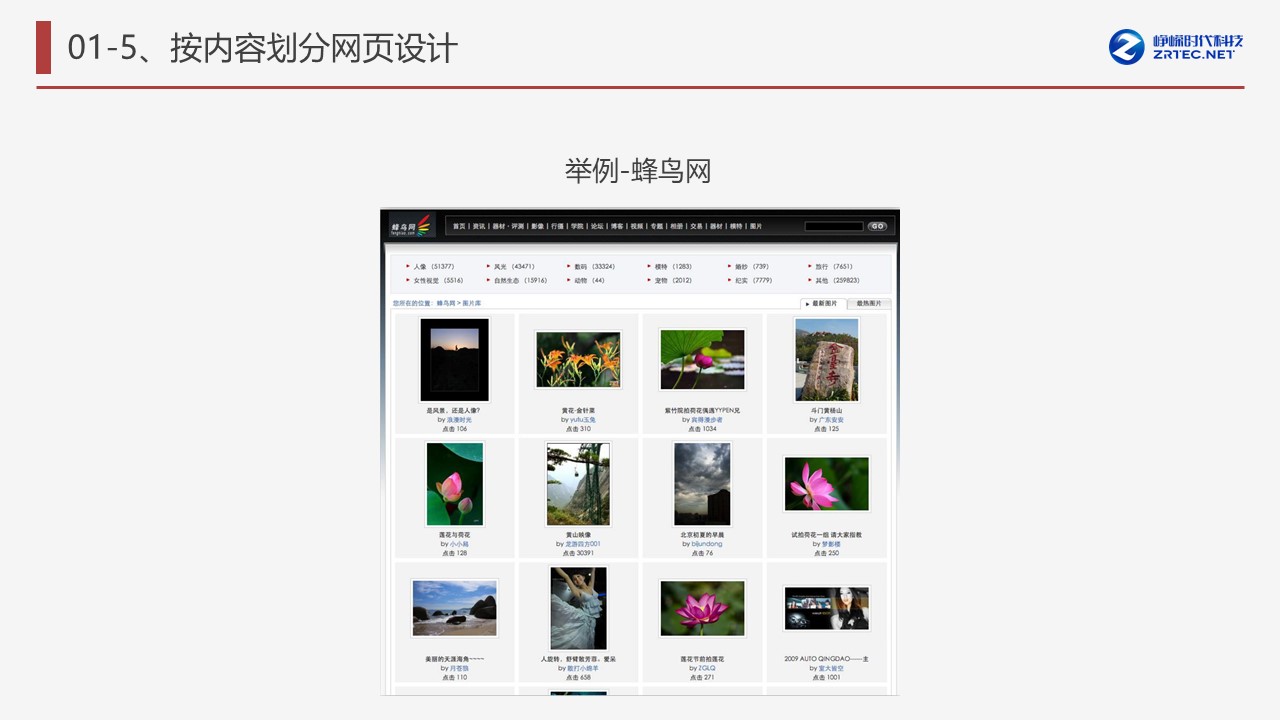Viewport: 1280px width, 720px height.
Task: Click the search input box beside GO
Action: pos(833,227)
